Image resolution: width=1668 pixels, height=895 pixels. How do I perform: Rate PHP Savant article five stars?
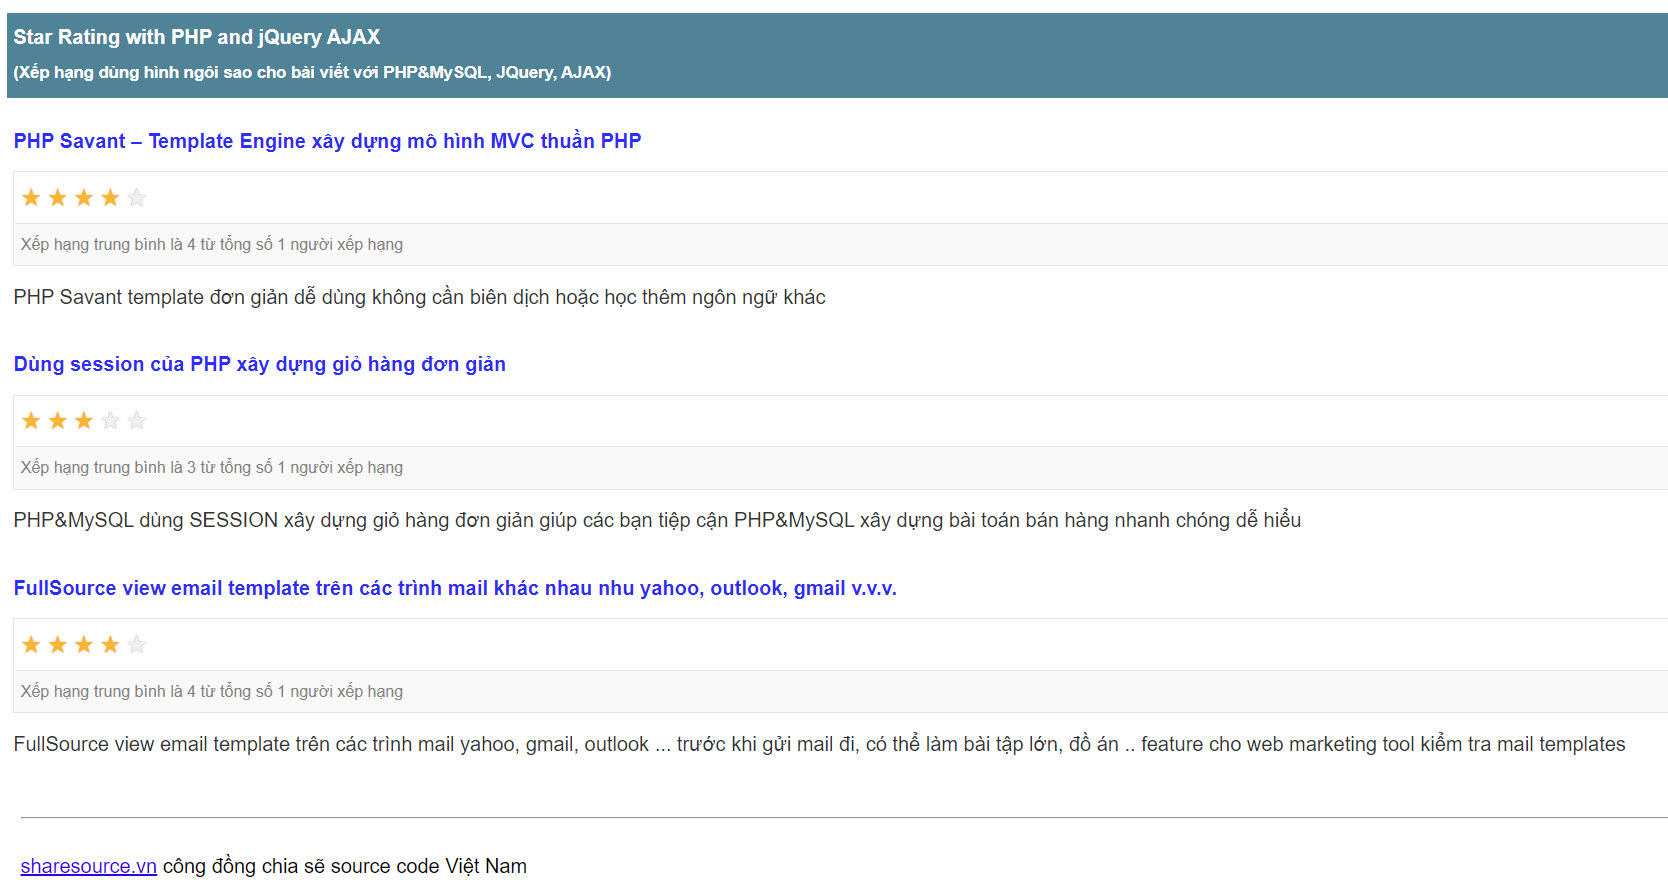pos(137,198)
